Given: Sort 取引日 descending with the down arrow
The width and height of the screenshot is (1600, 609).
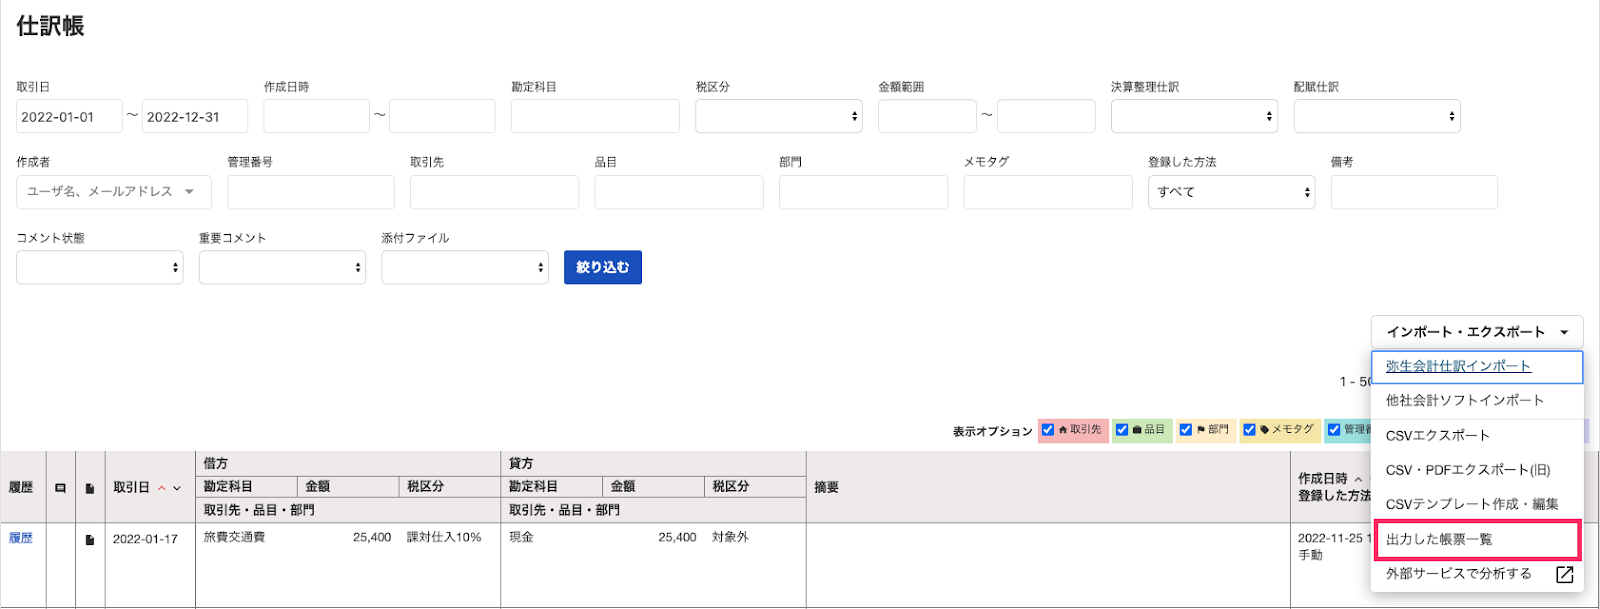Looking at the screenshot, I should 177,488.
